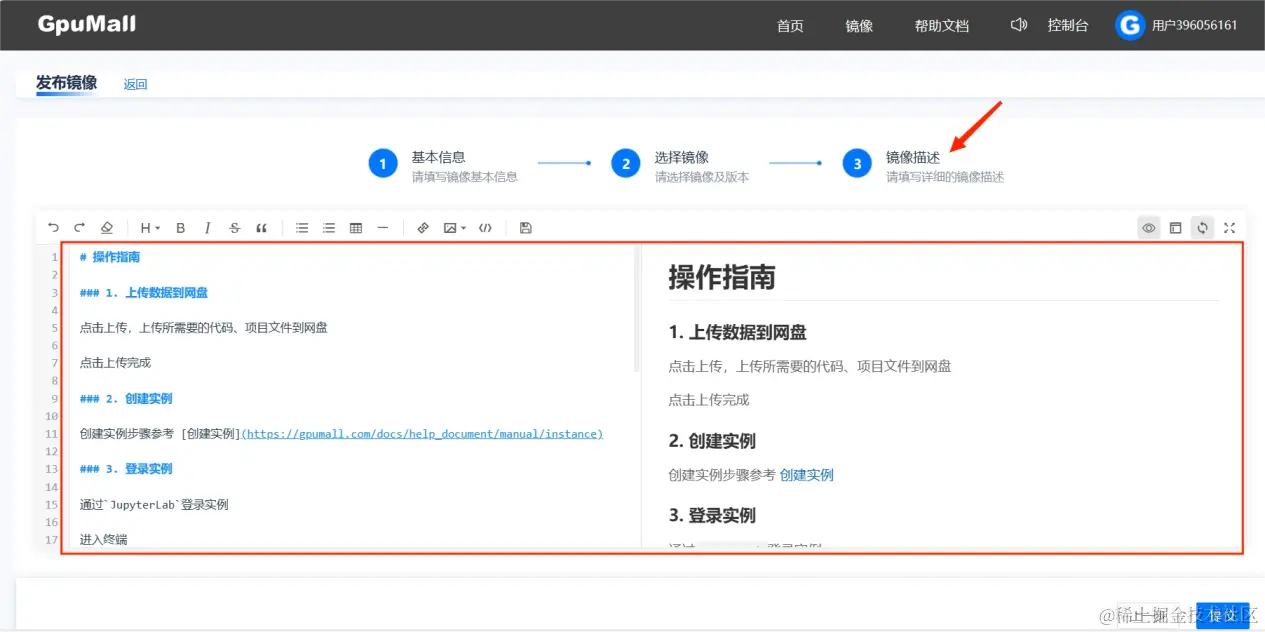Click the preview heading '操作指南'
This screenshot has height=632, width=1265.
tap(722, 277)
